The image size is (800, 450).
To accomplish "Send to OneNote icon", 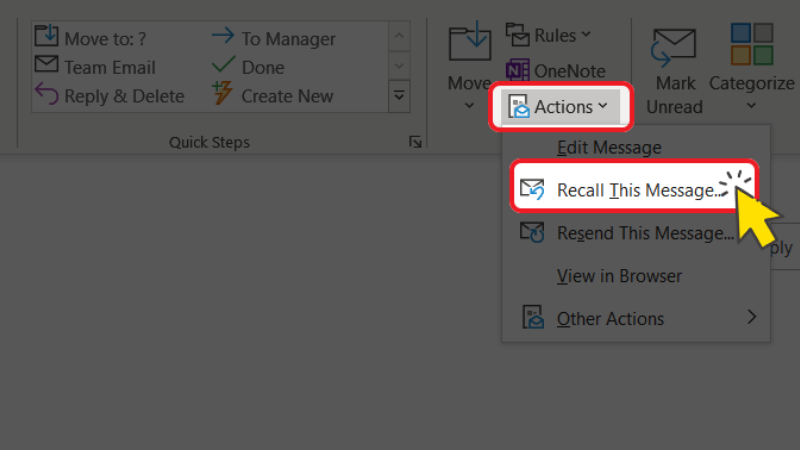I will [x=518, y=70].
